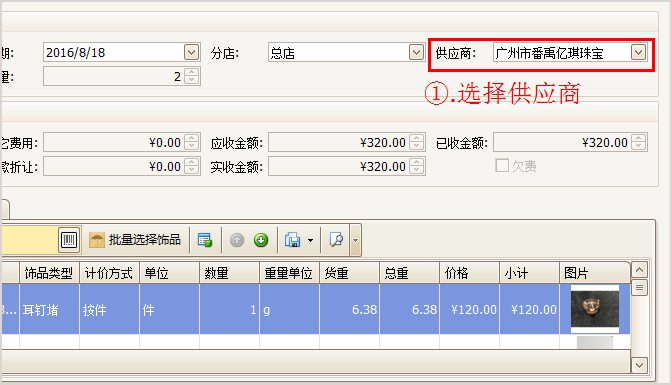
Task: Open the 分店 总店 dropdown
Action: [x=416, y=52]
